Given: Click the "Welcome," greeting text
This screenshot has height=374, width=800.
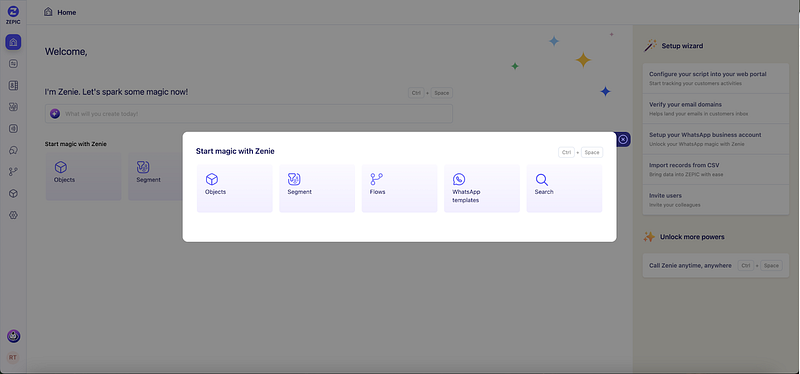Looking at the screenshot, I should [66, 52].
